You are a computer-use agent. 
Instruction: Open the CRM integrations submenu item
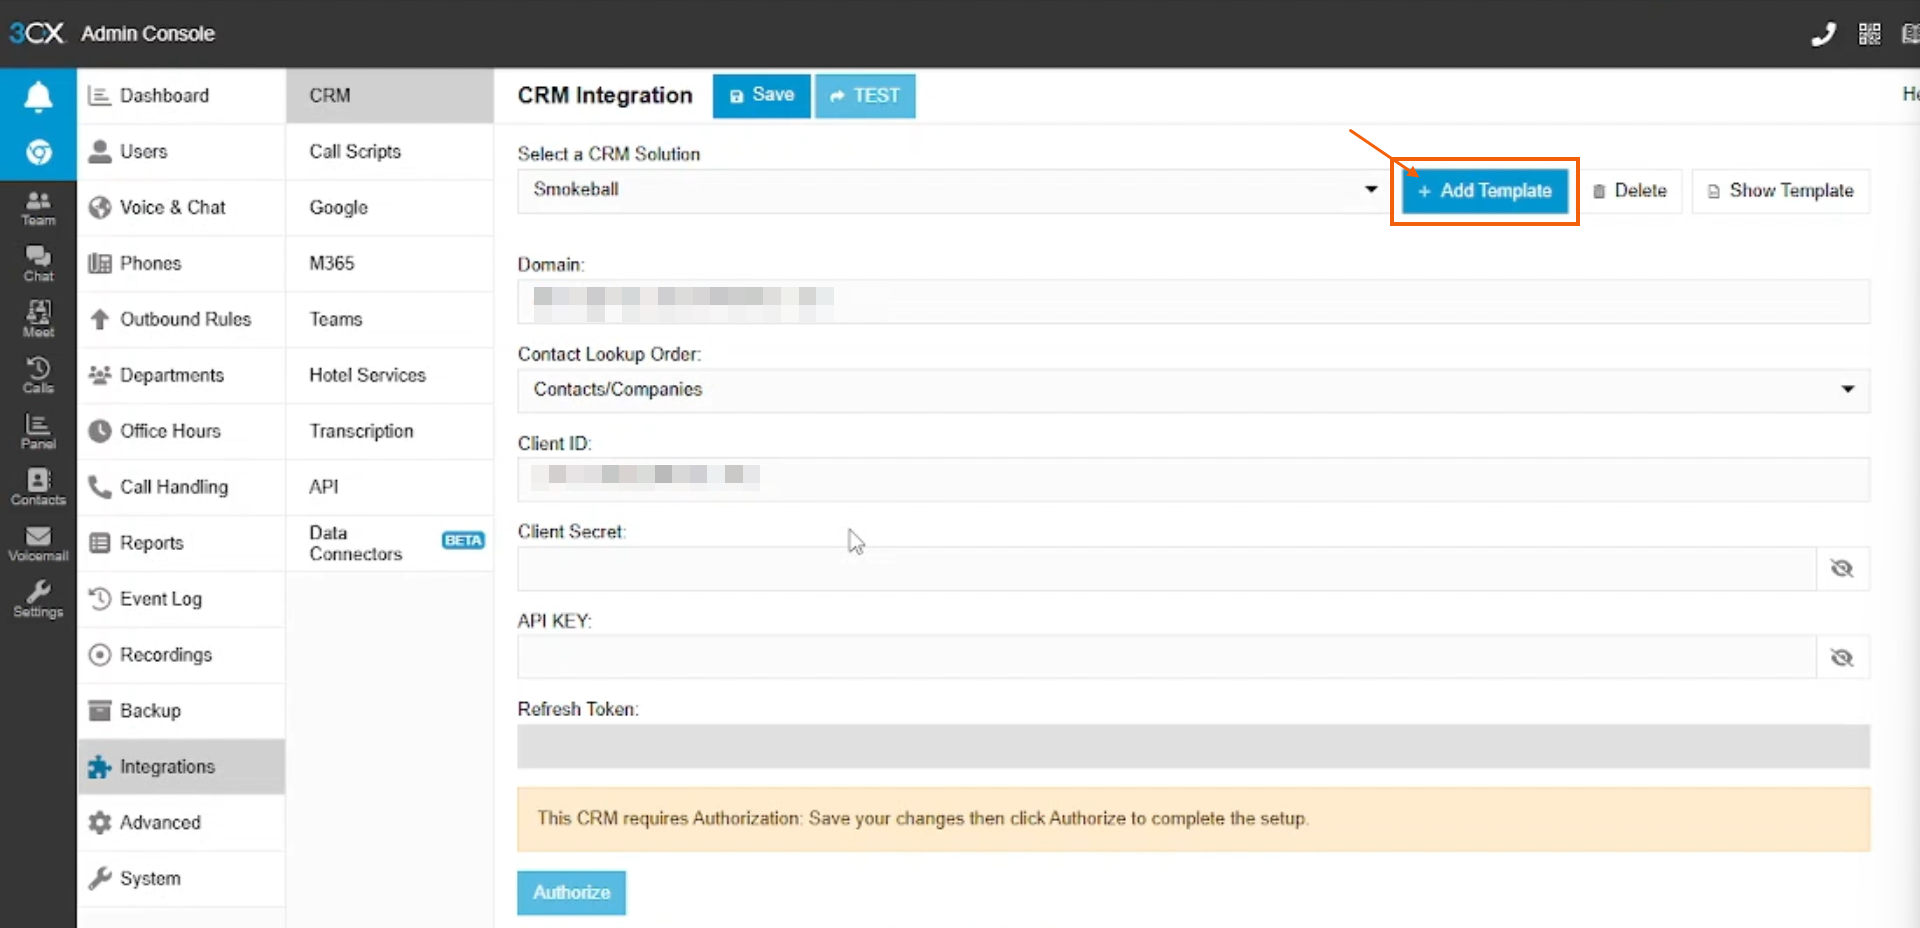[390, 96]
